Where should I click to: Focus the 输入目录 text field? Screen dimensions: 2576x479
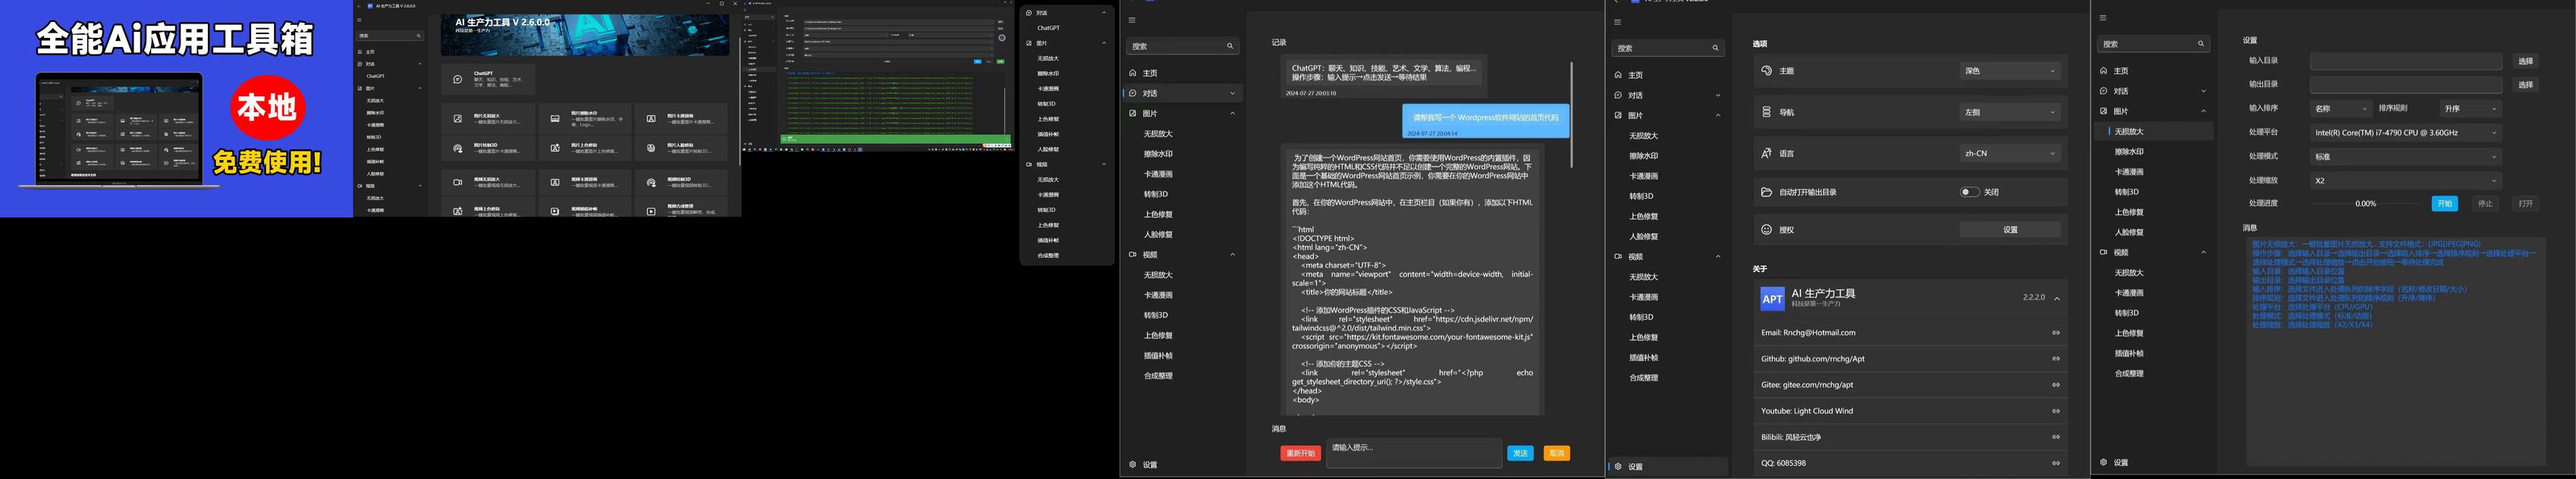(2405, 61)
